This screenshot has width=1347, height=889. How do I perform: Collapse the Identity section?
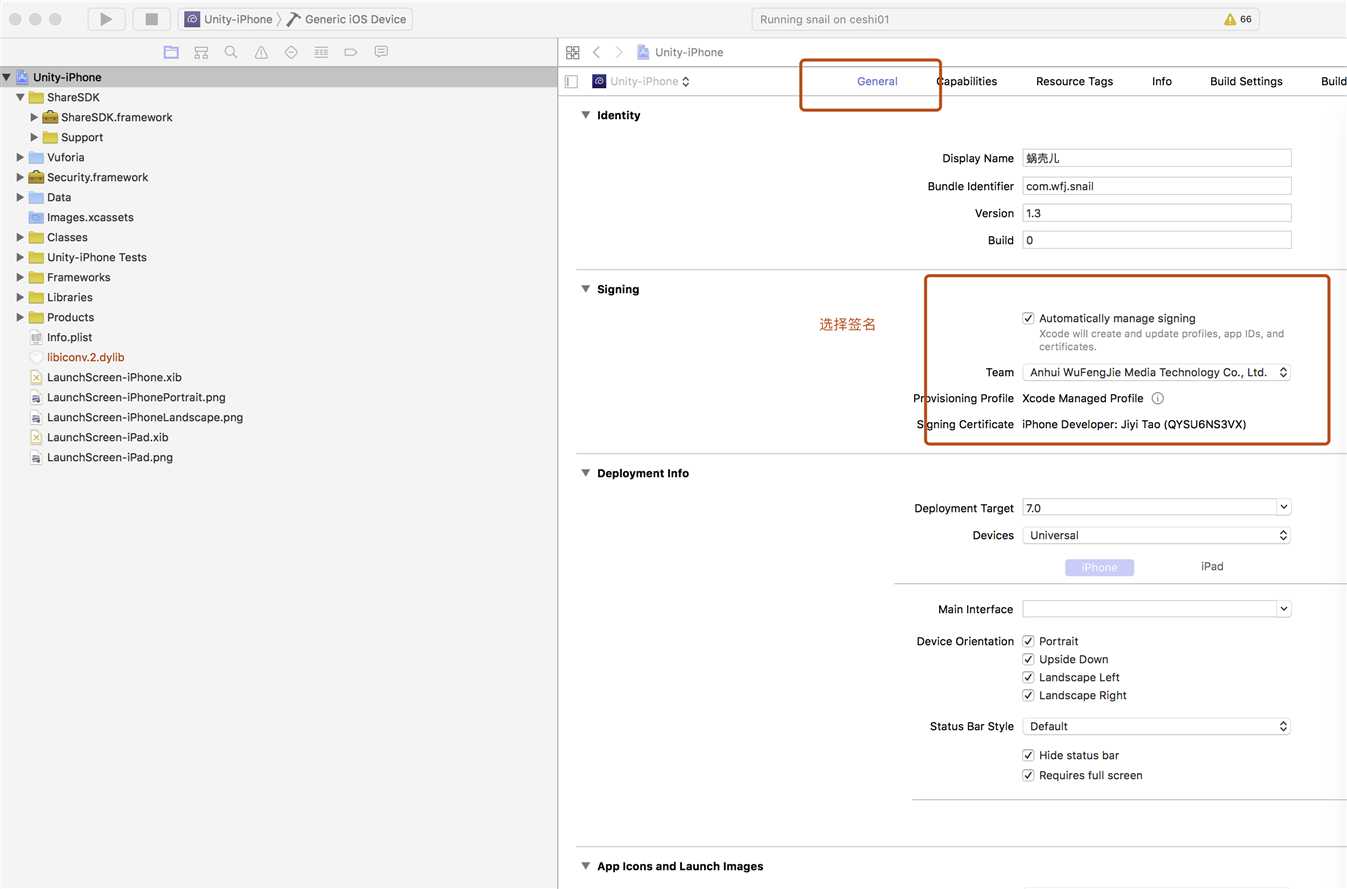(x=586, y=115)
